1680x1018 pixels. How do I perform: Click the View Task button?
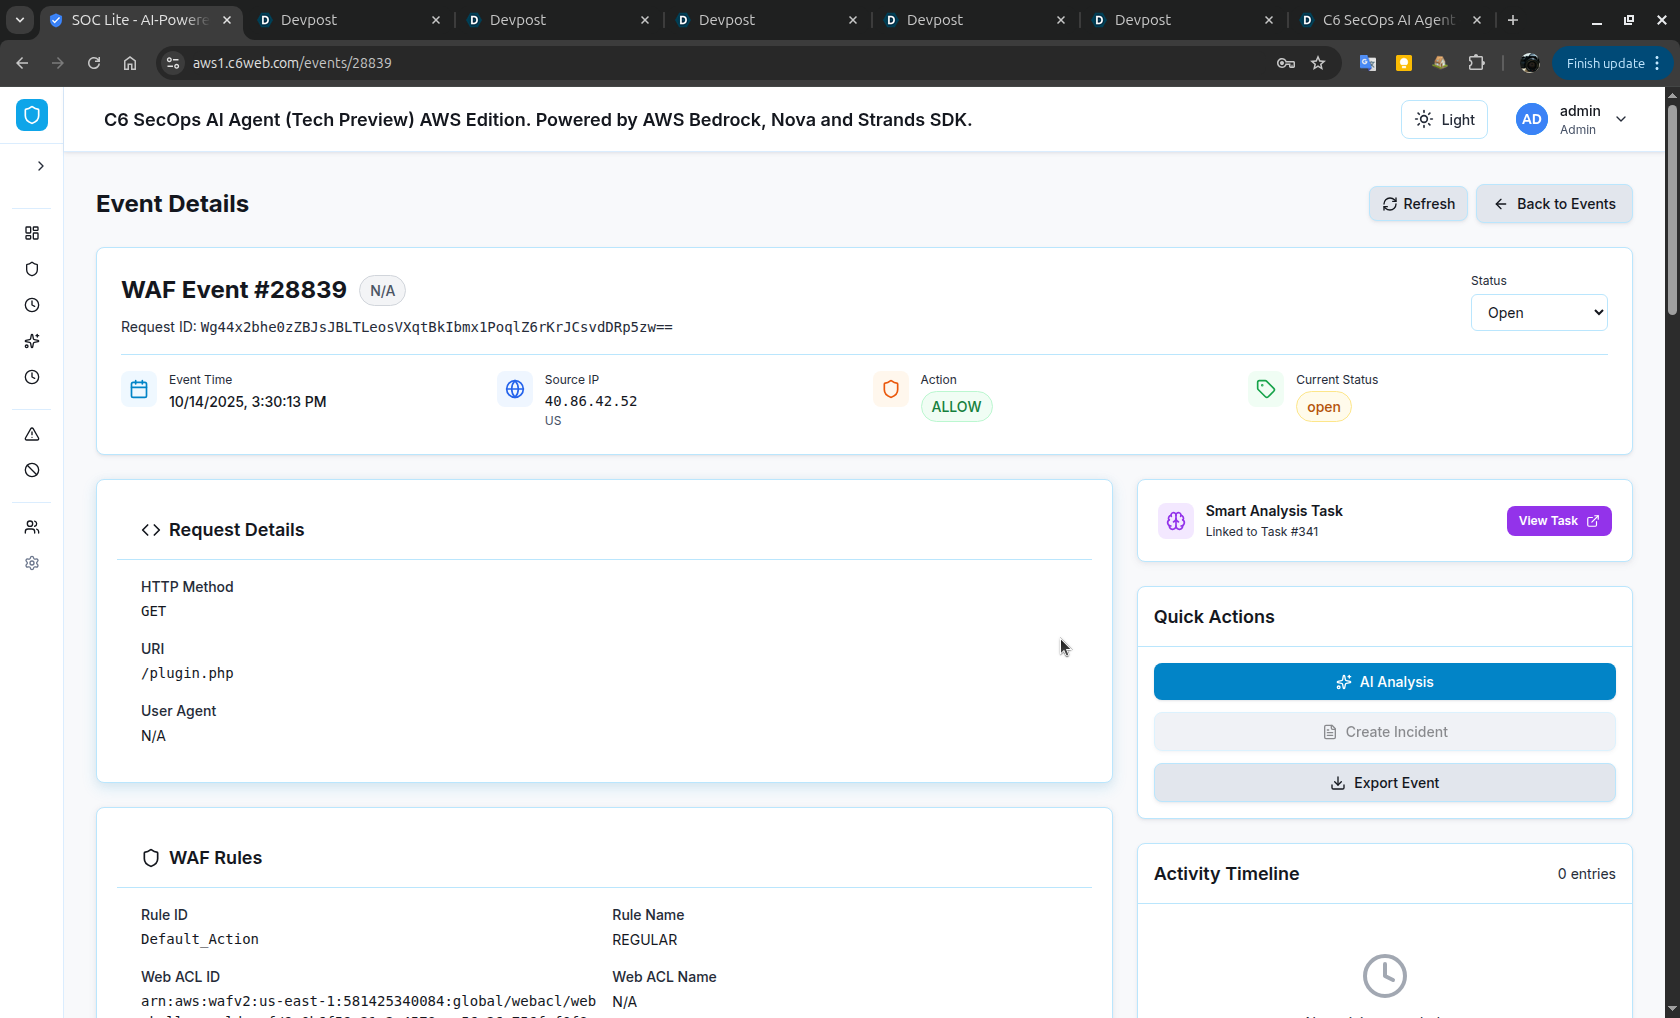(x=1558, y=521)
